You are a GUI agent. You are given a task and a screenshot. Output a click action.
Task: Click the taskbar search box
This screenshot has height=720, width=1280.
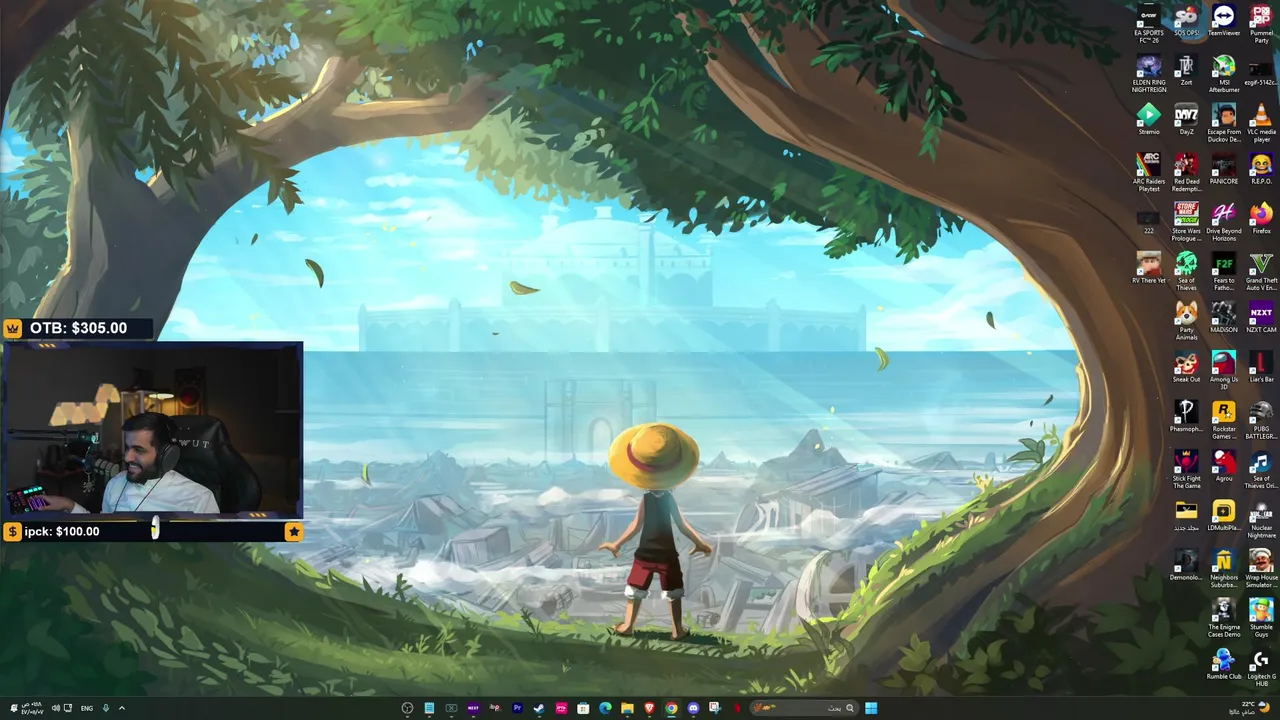point(805,708)
